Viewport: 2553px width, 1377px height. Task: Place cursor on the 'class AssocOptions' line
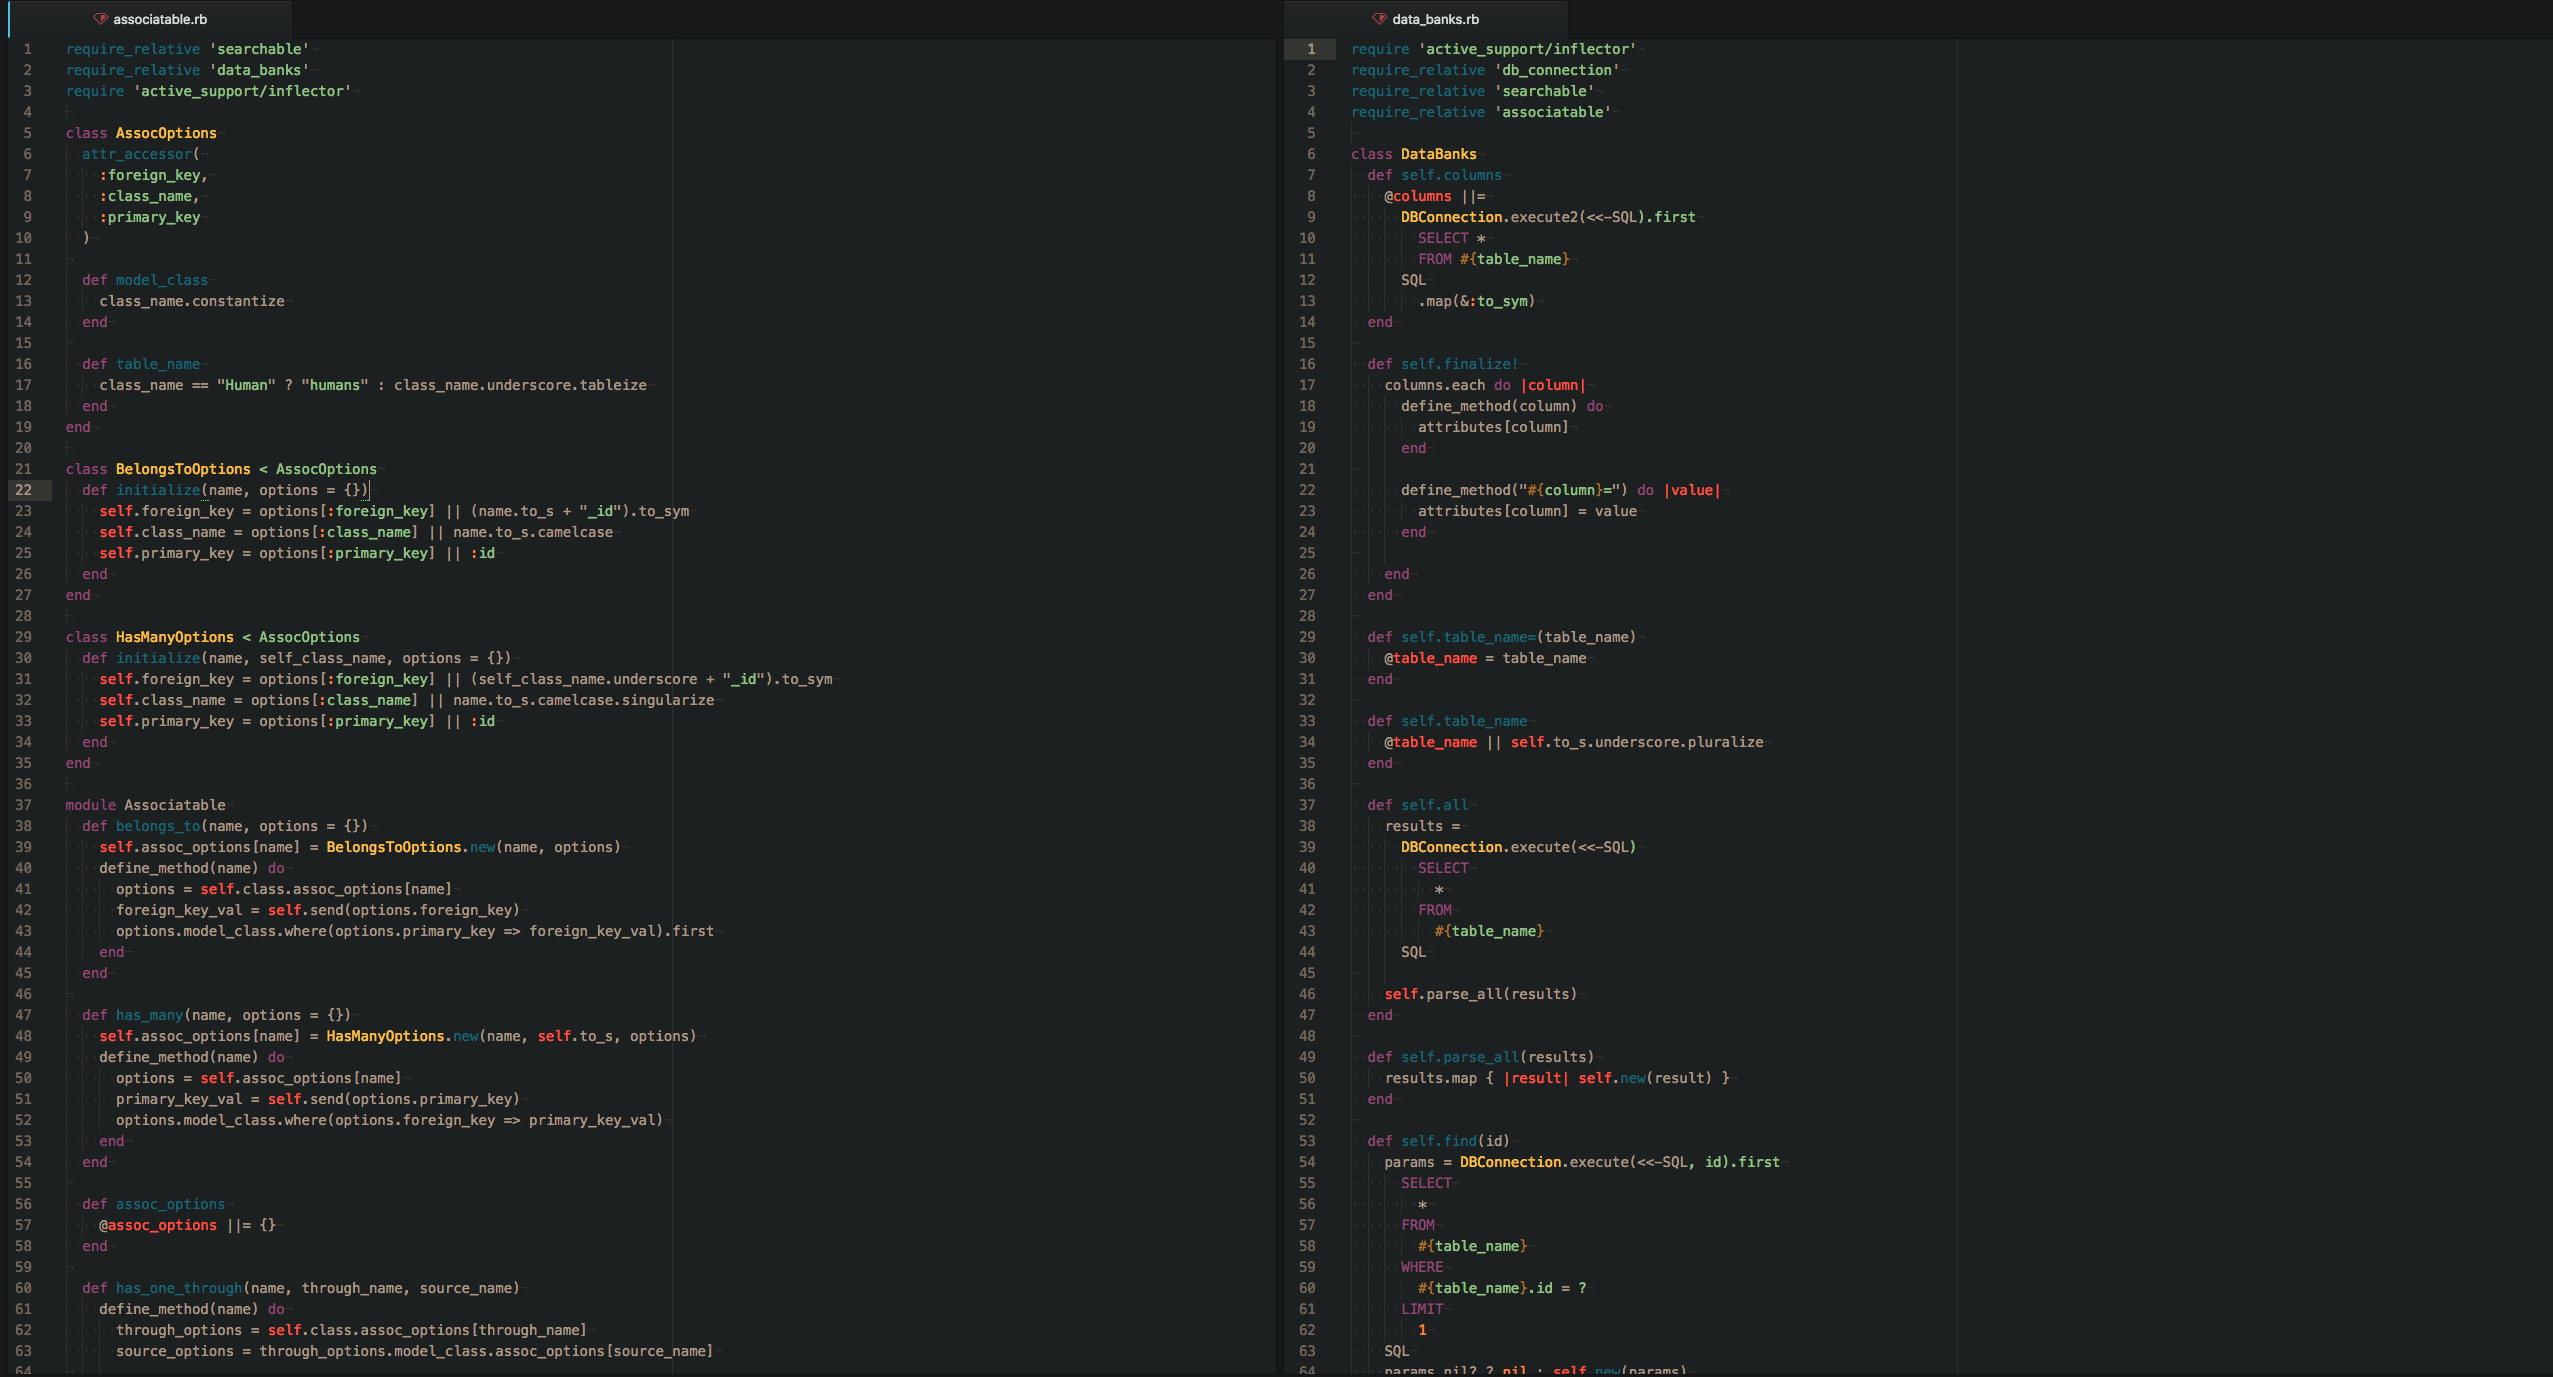coord(141,133)
